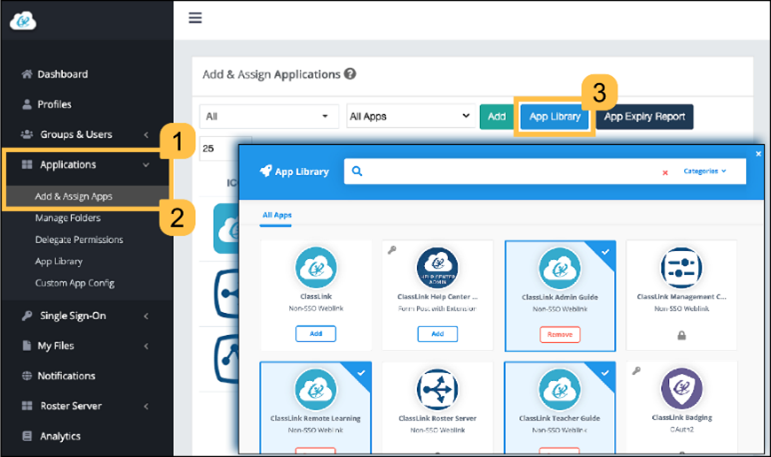Screen dimensions: 771x457
Task: Open Manage Folders submenu item
Action: (68, 218)
